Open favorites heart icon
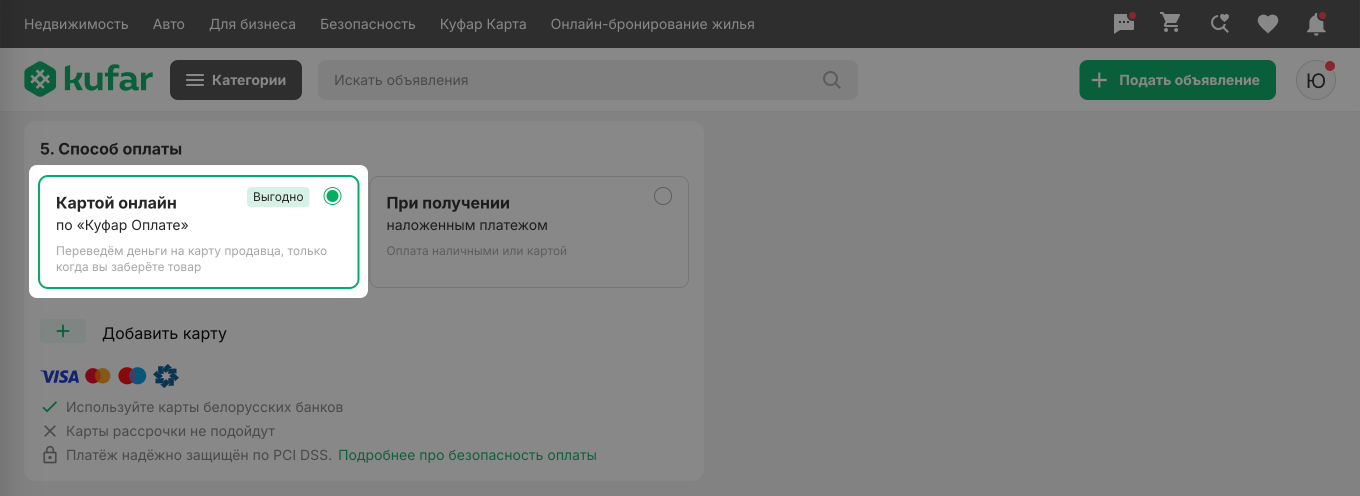 pos(1268,24)
